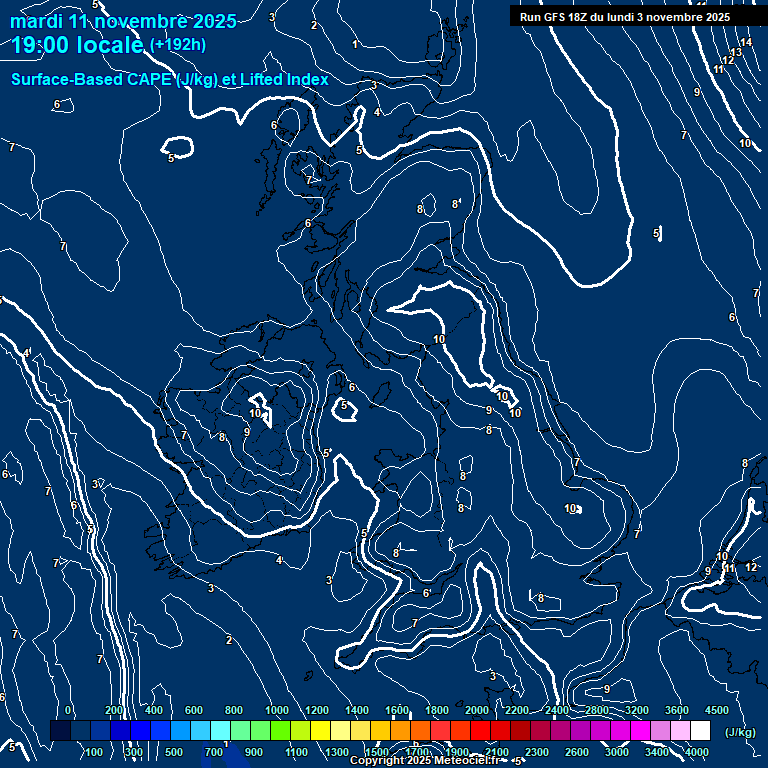Click the (J/kg) unit label
The width and height of the screenshot is (768, 768).
(x=739, y=732)
